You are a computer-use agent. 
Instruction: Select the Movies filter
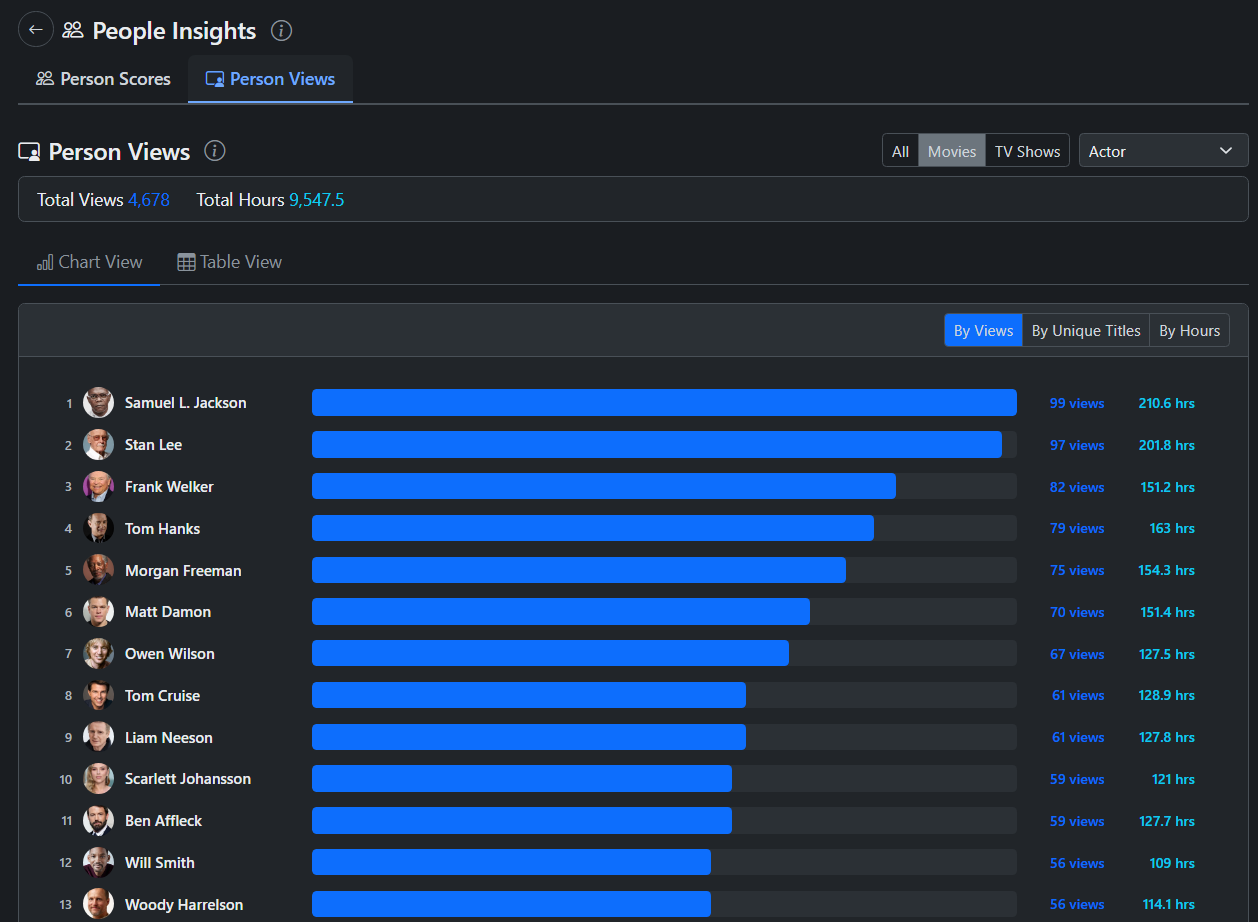coord(951,151)
